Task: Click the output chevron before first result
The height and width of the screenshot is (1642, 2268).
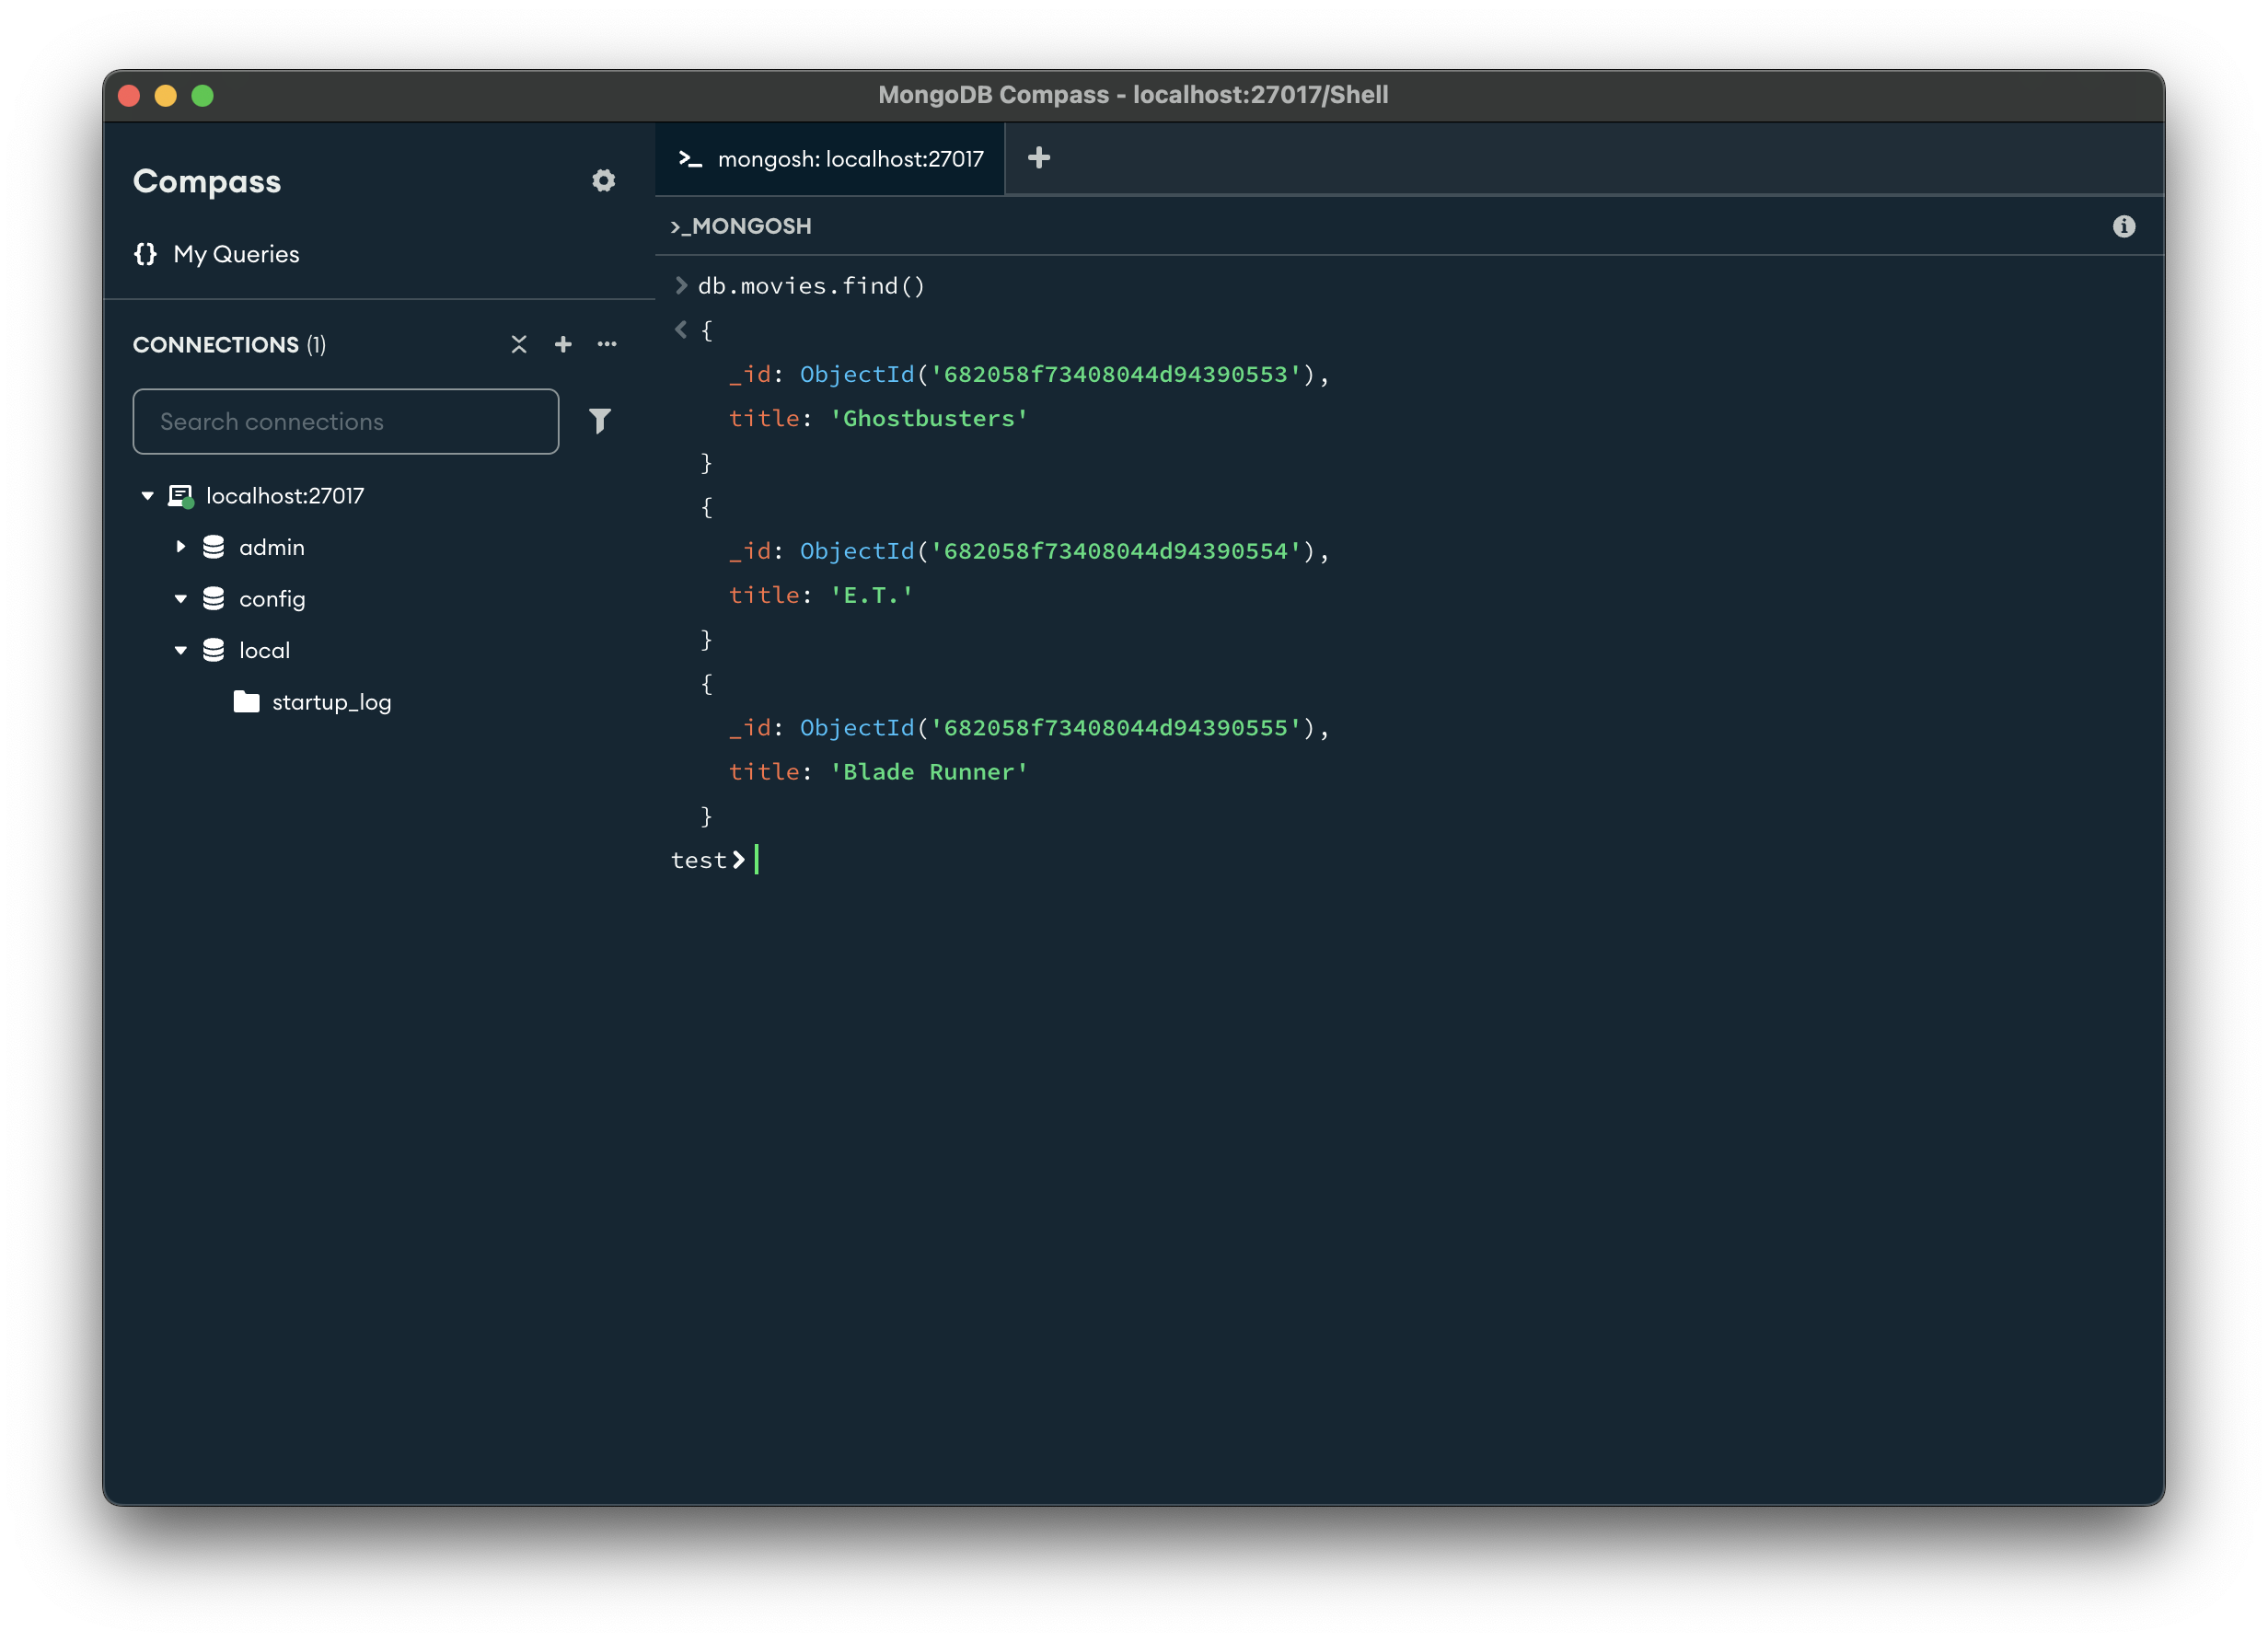Action: coord(681,330)
